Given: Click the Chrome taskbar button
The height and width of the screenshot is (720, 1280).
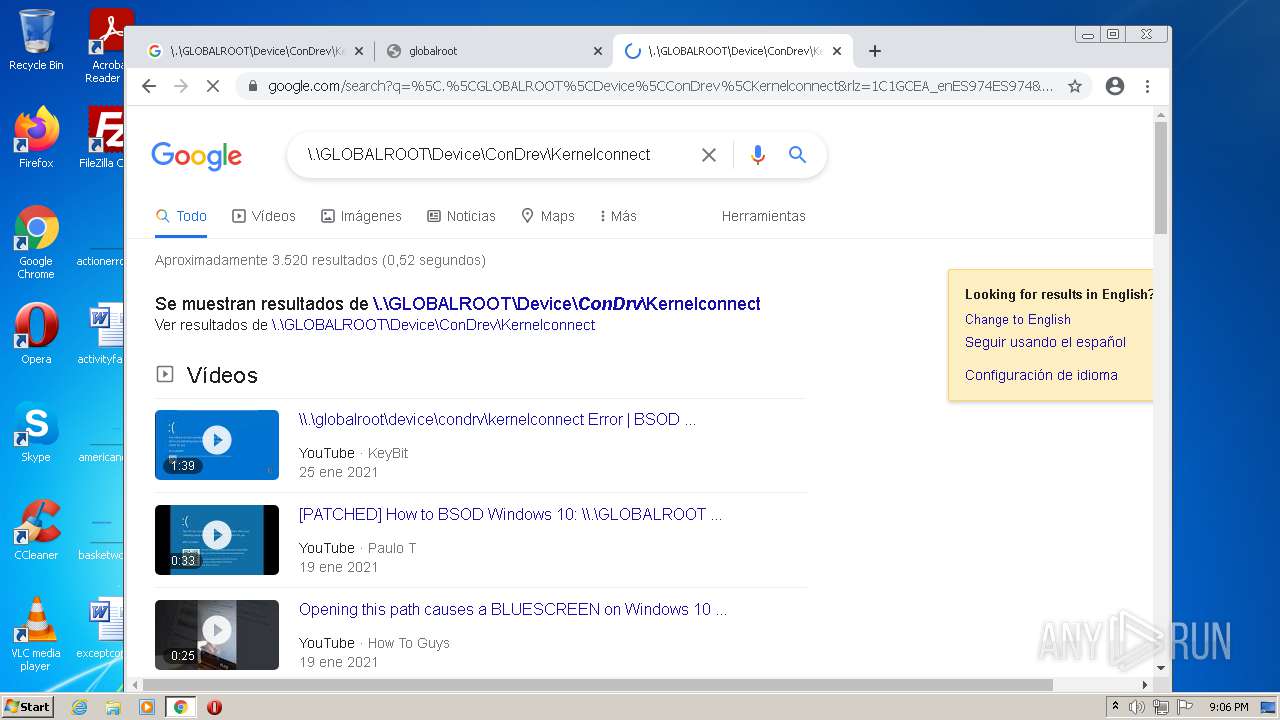Looking at the screenshot, I should (180, 707).
